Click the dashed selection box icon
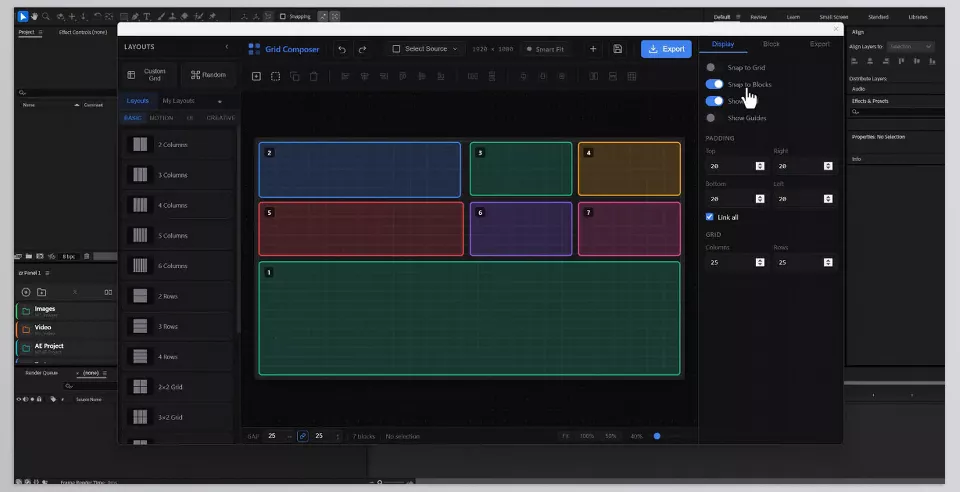 (276, 76)
